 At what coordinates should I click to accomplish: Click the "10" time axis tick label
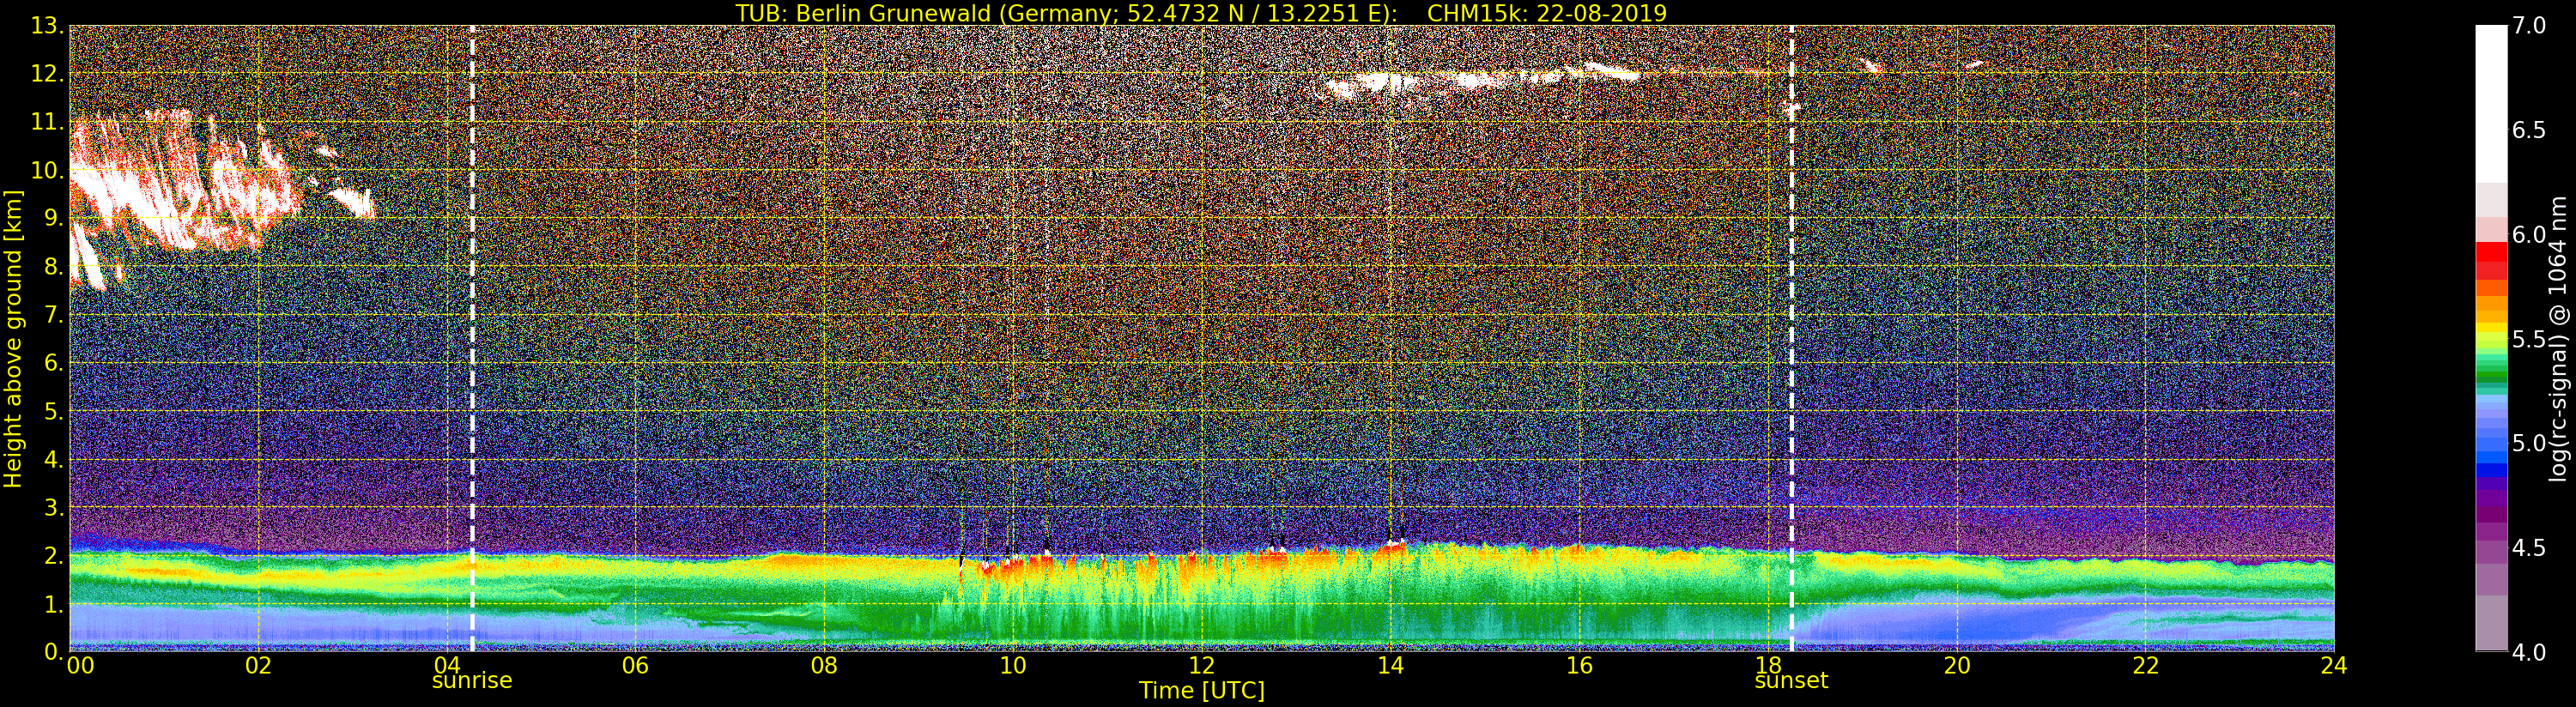point(1013,666)
